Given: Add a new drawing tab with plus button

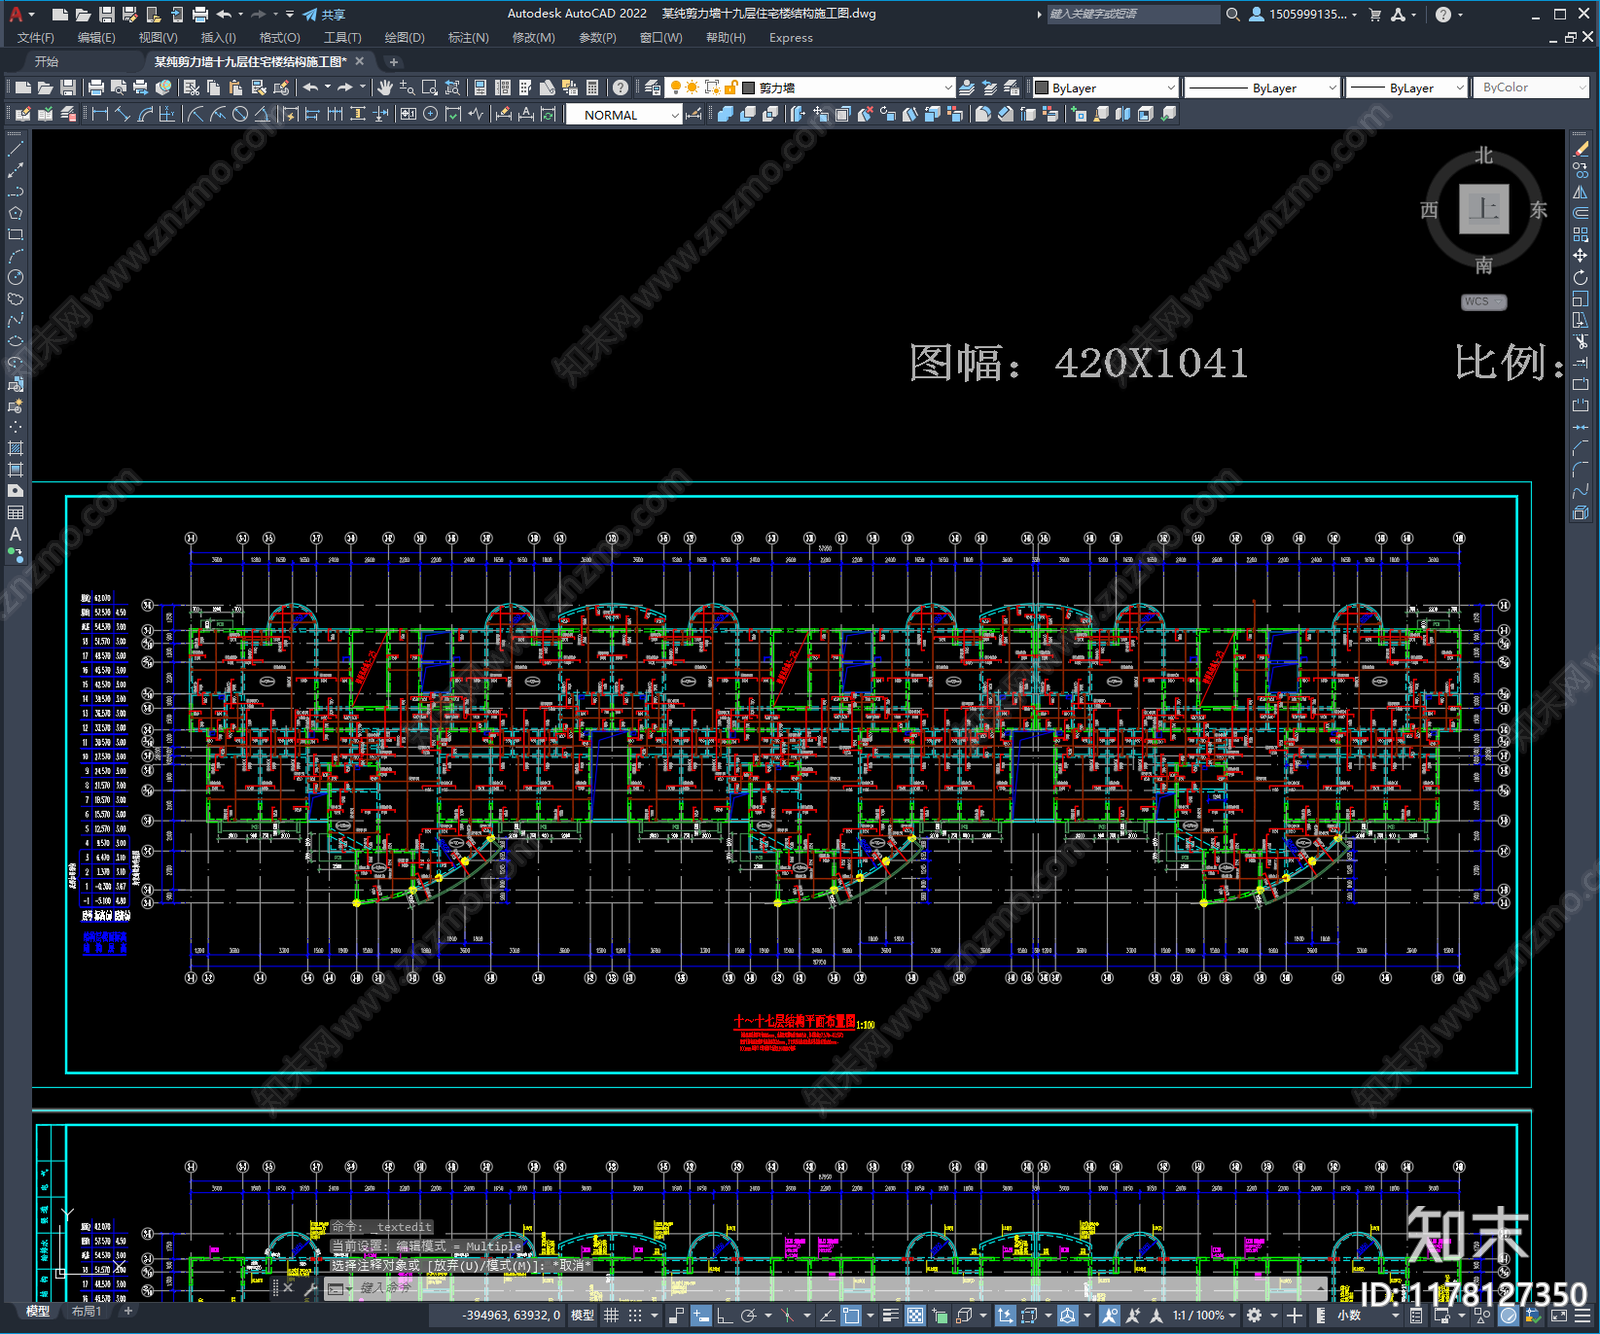Looking at the screenshot, I should 393,62.
